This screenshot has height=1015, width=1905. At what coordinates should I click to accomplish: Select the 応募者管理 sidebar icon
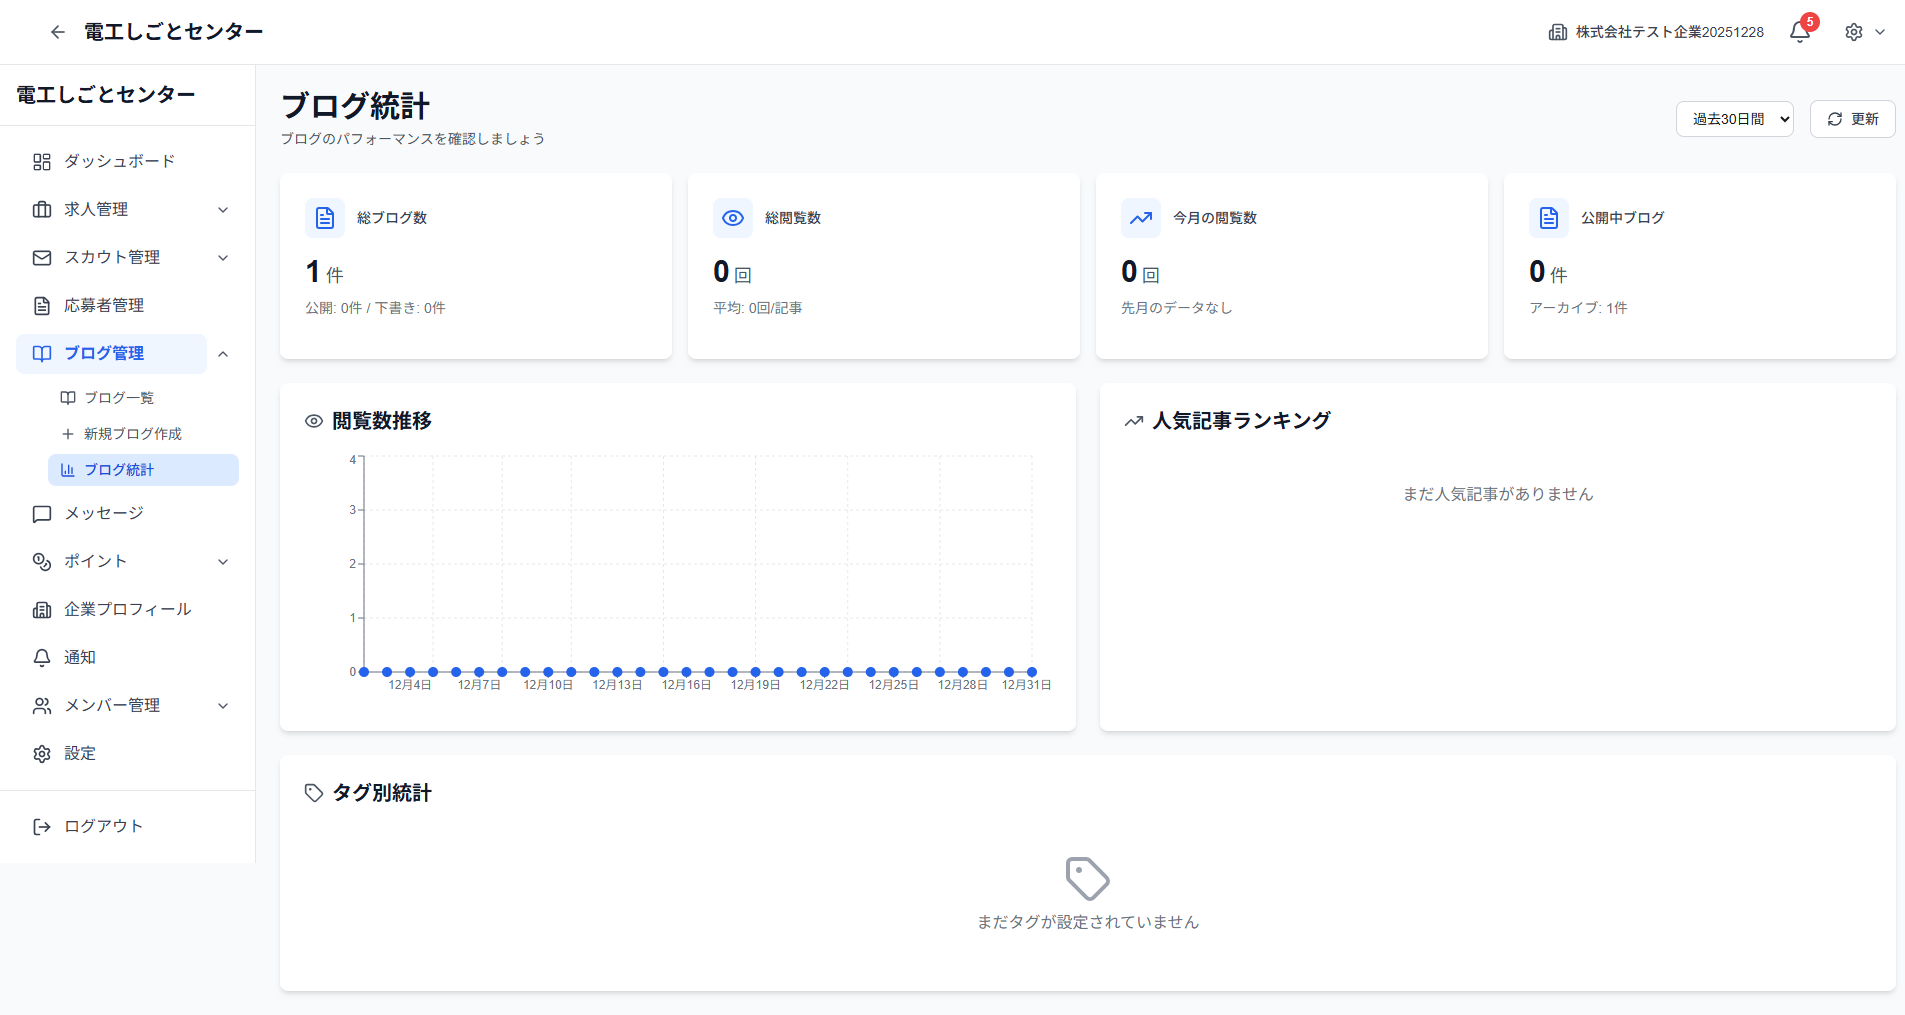click(41, 305)
